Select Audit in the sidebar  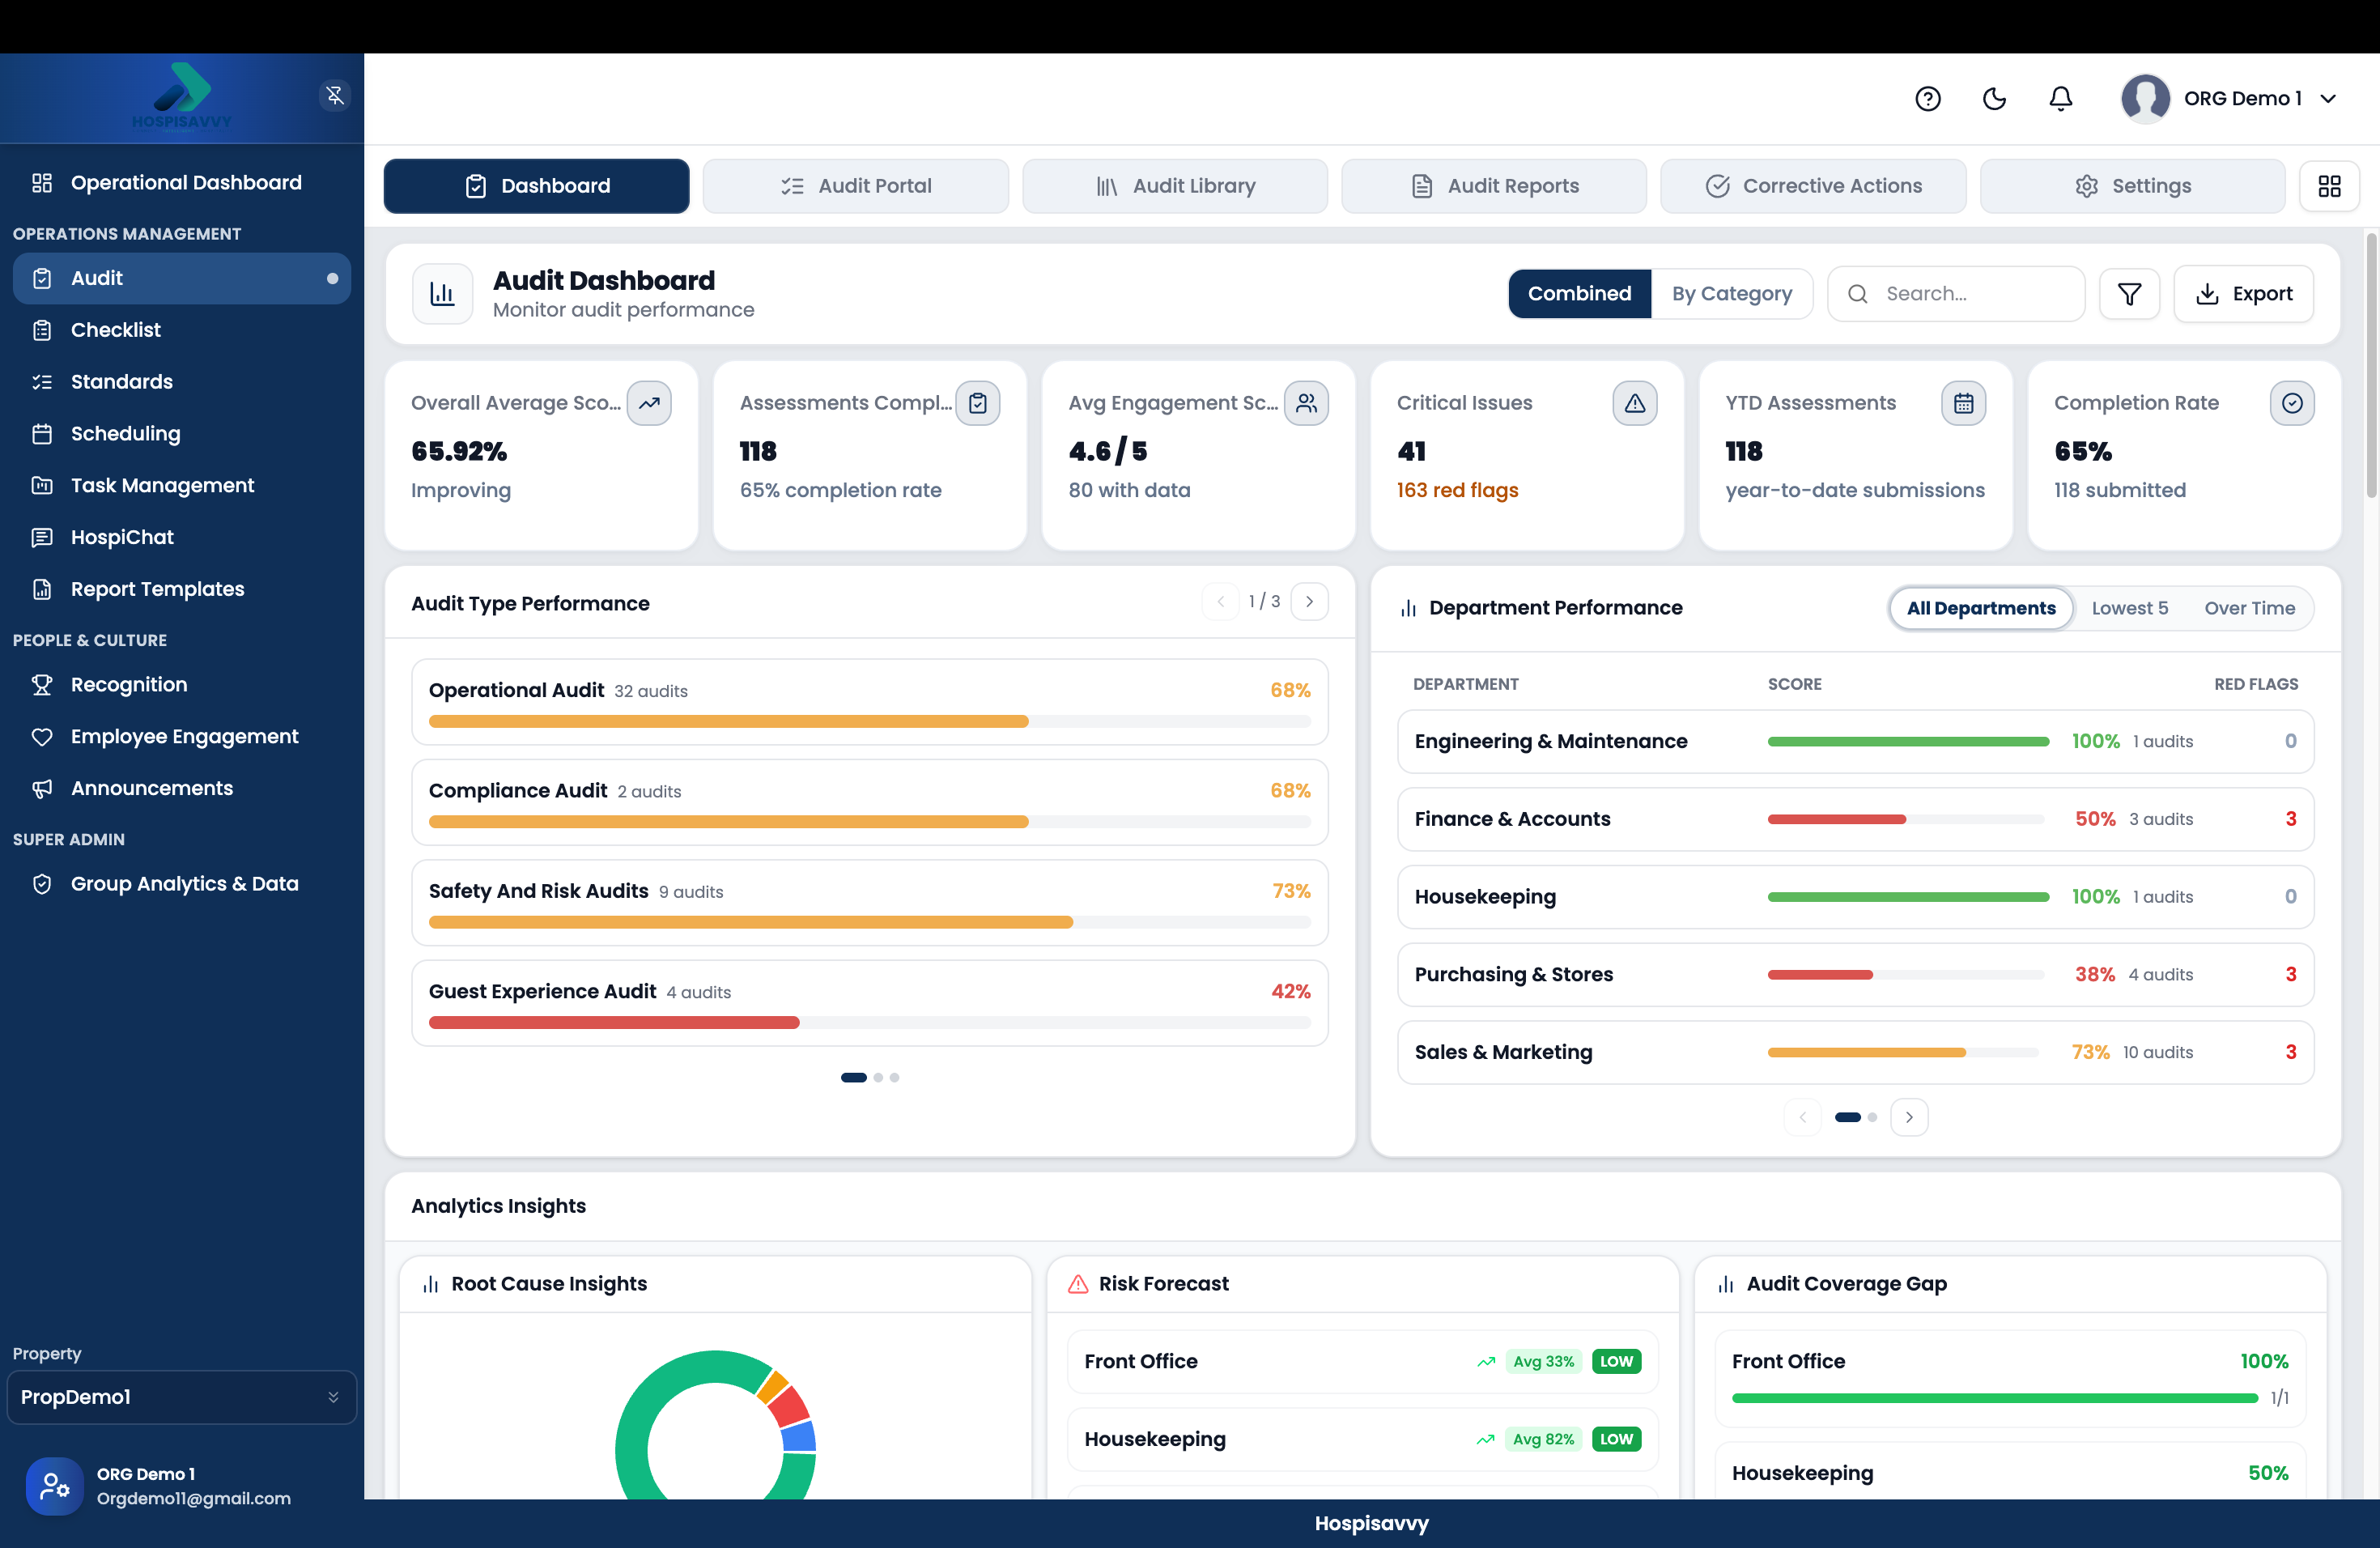[x=182, y=278]
